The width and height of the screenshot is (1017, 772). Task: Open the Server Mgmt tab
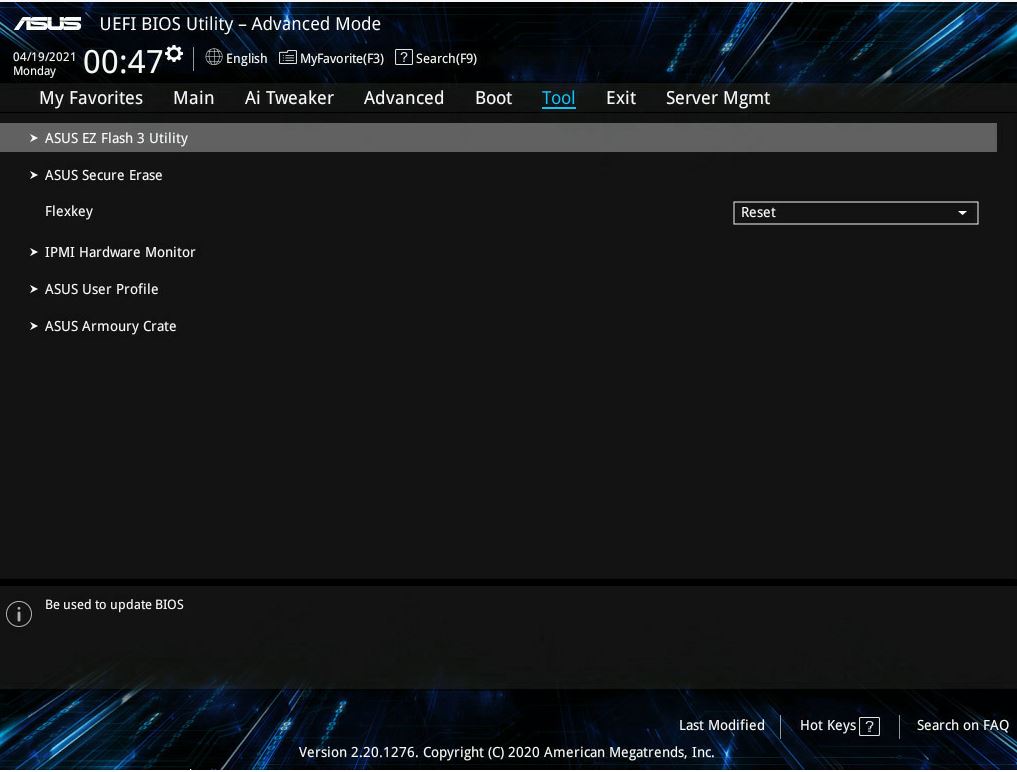click(718, 98)
